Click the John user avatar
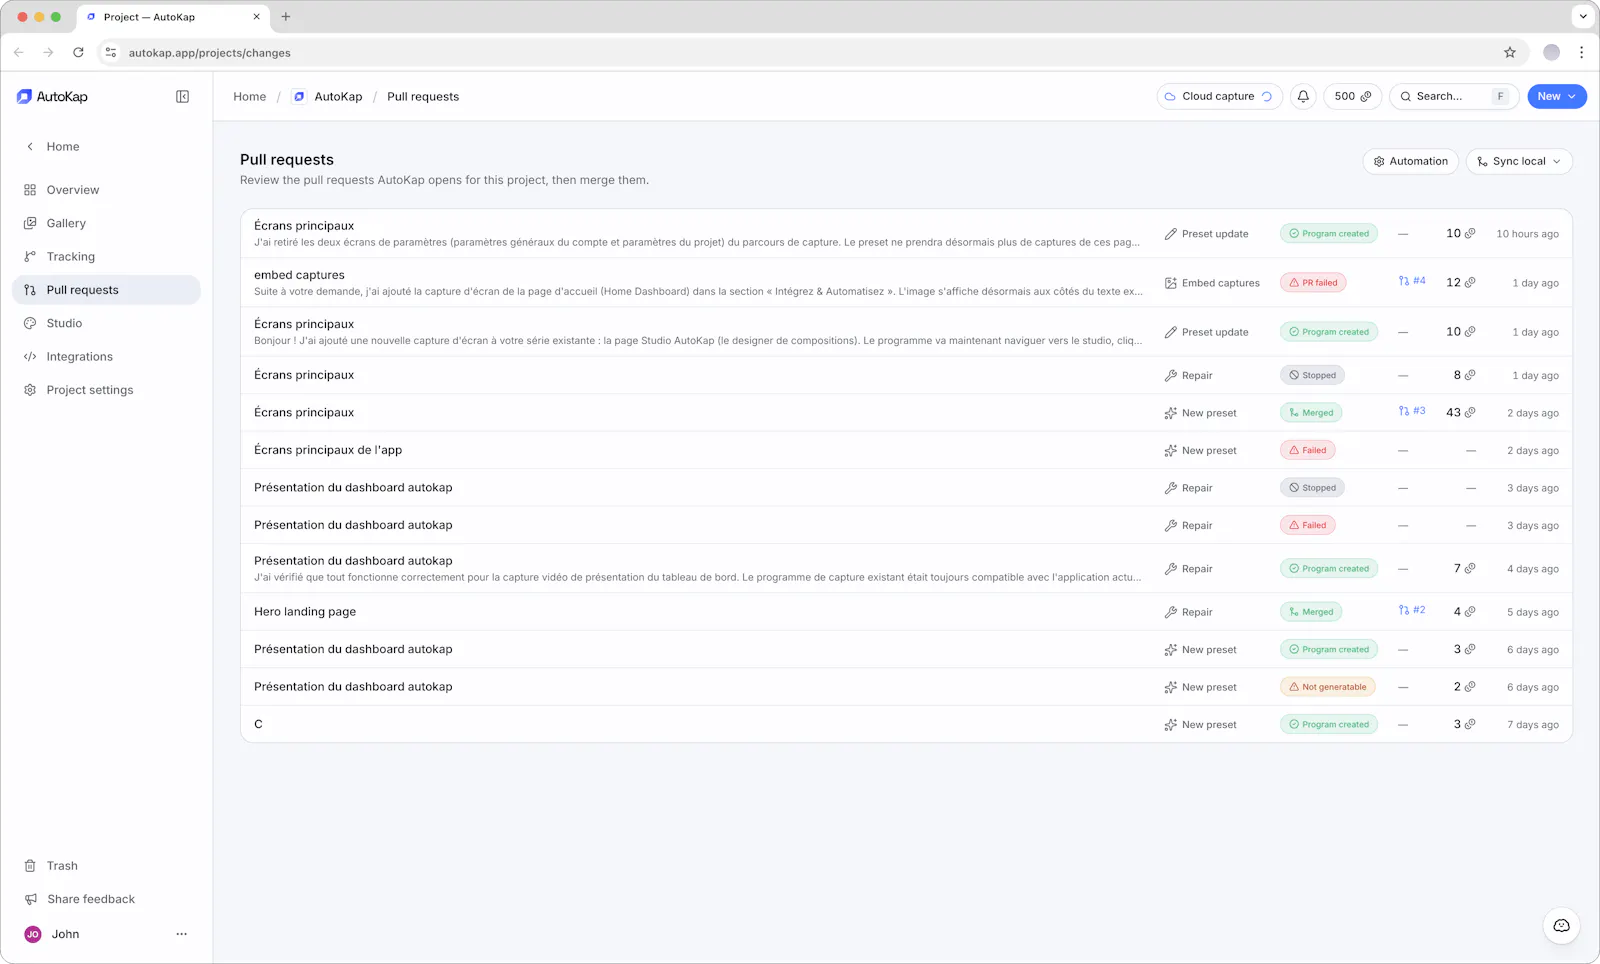Viewport: 1600px width, 964px height. (33, 934)
